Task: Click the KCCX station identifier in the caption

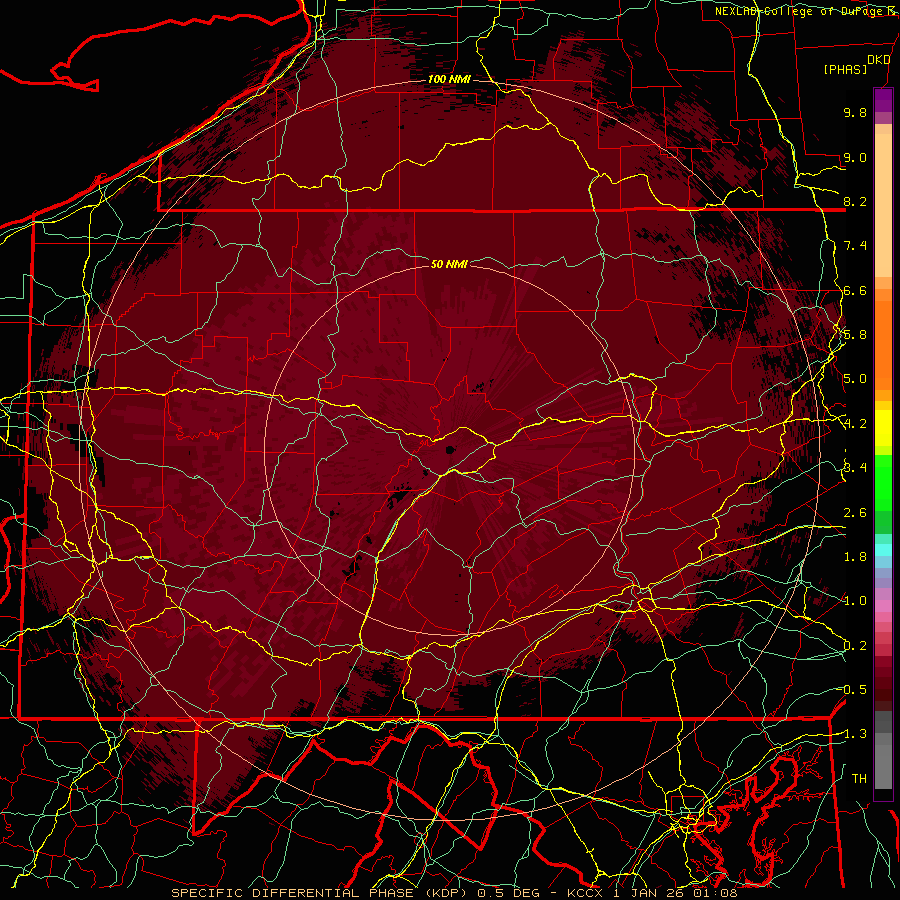Action: coord(586,893)
